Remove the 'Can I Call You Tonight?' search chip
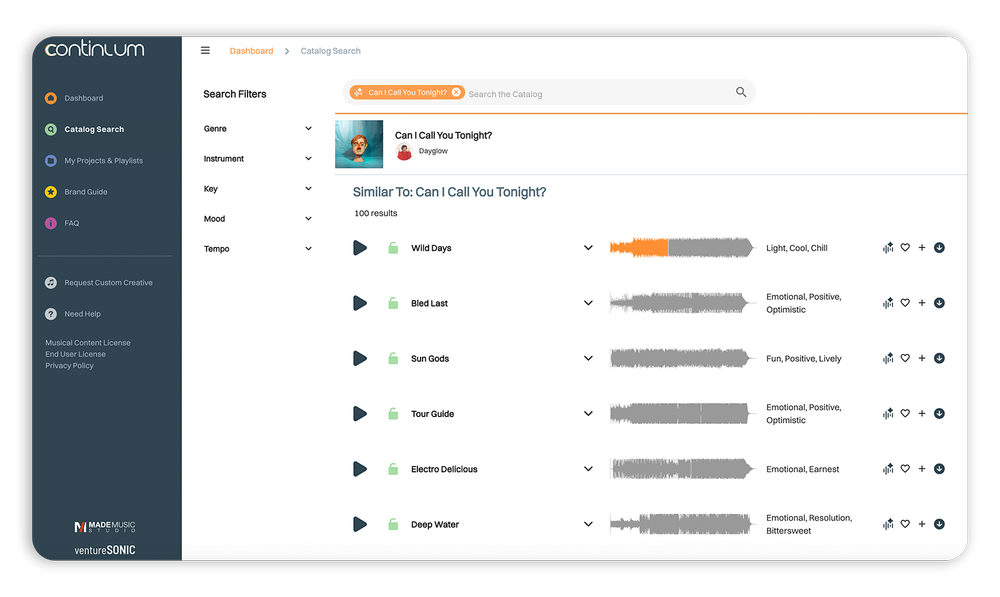The height and width of the screenshot is (597, 1000). (456, 92)
